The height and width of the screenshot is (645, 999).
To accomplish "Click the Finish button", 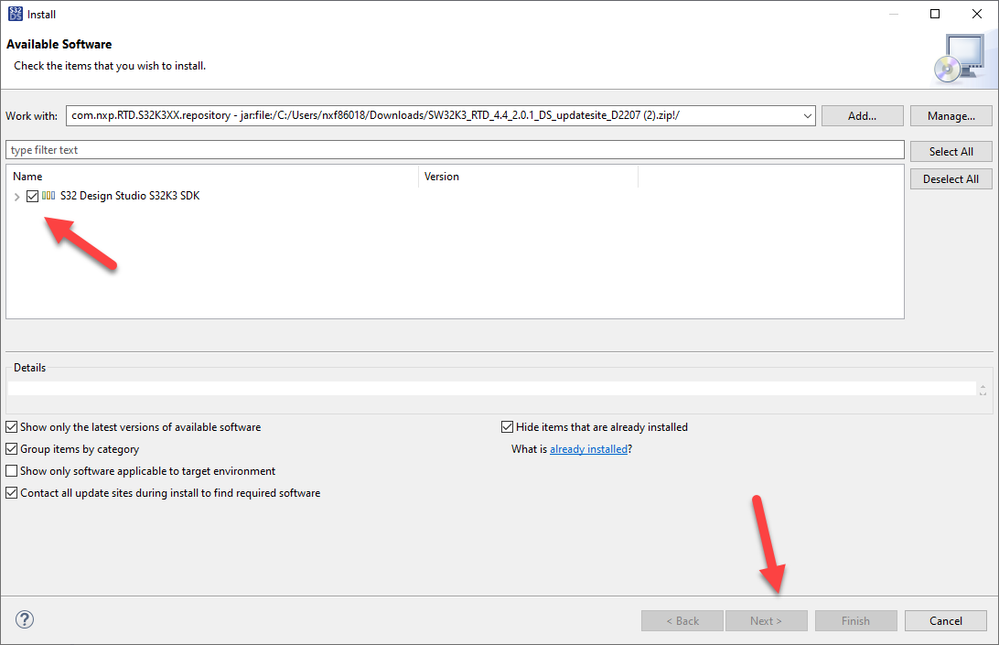I will coord(856,621).
